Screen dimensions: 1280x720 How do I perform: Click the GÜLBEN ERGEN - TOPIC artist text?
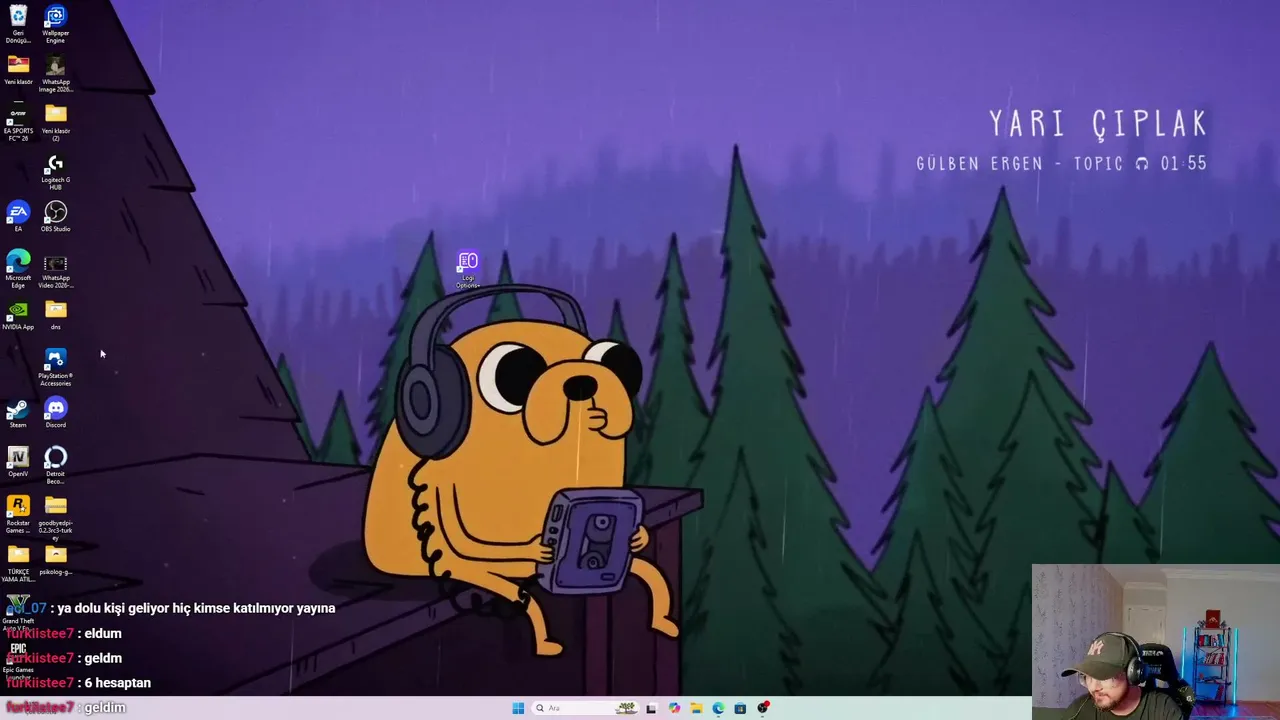(1020, 163)
